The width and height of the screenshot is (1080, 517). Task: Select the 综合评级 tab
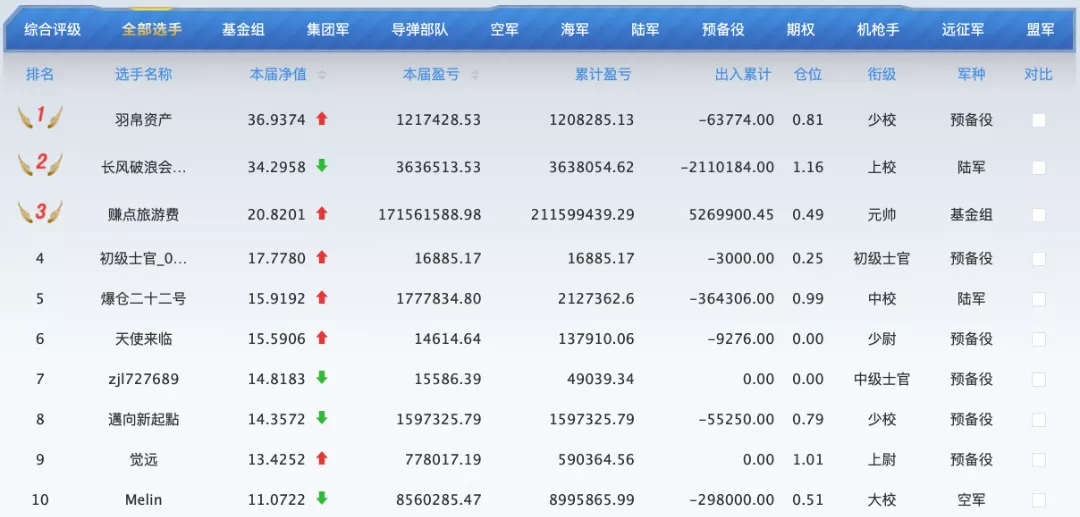(53, 30)
